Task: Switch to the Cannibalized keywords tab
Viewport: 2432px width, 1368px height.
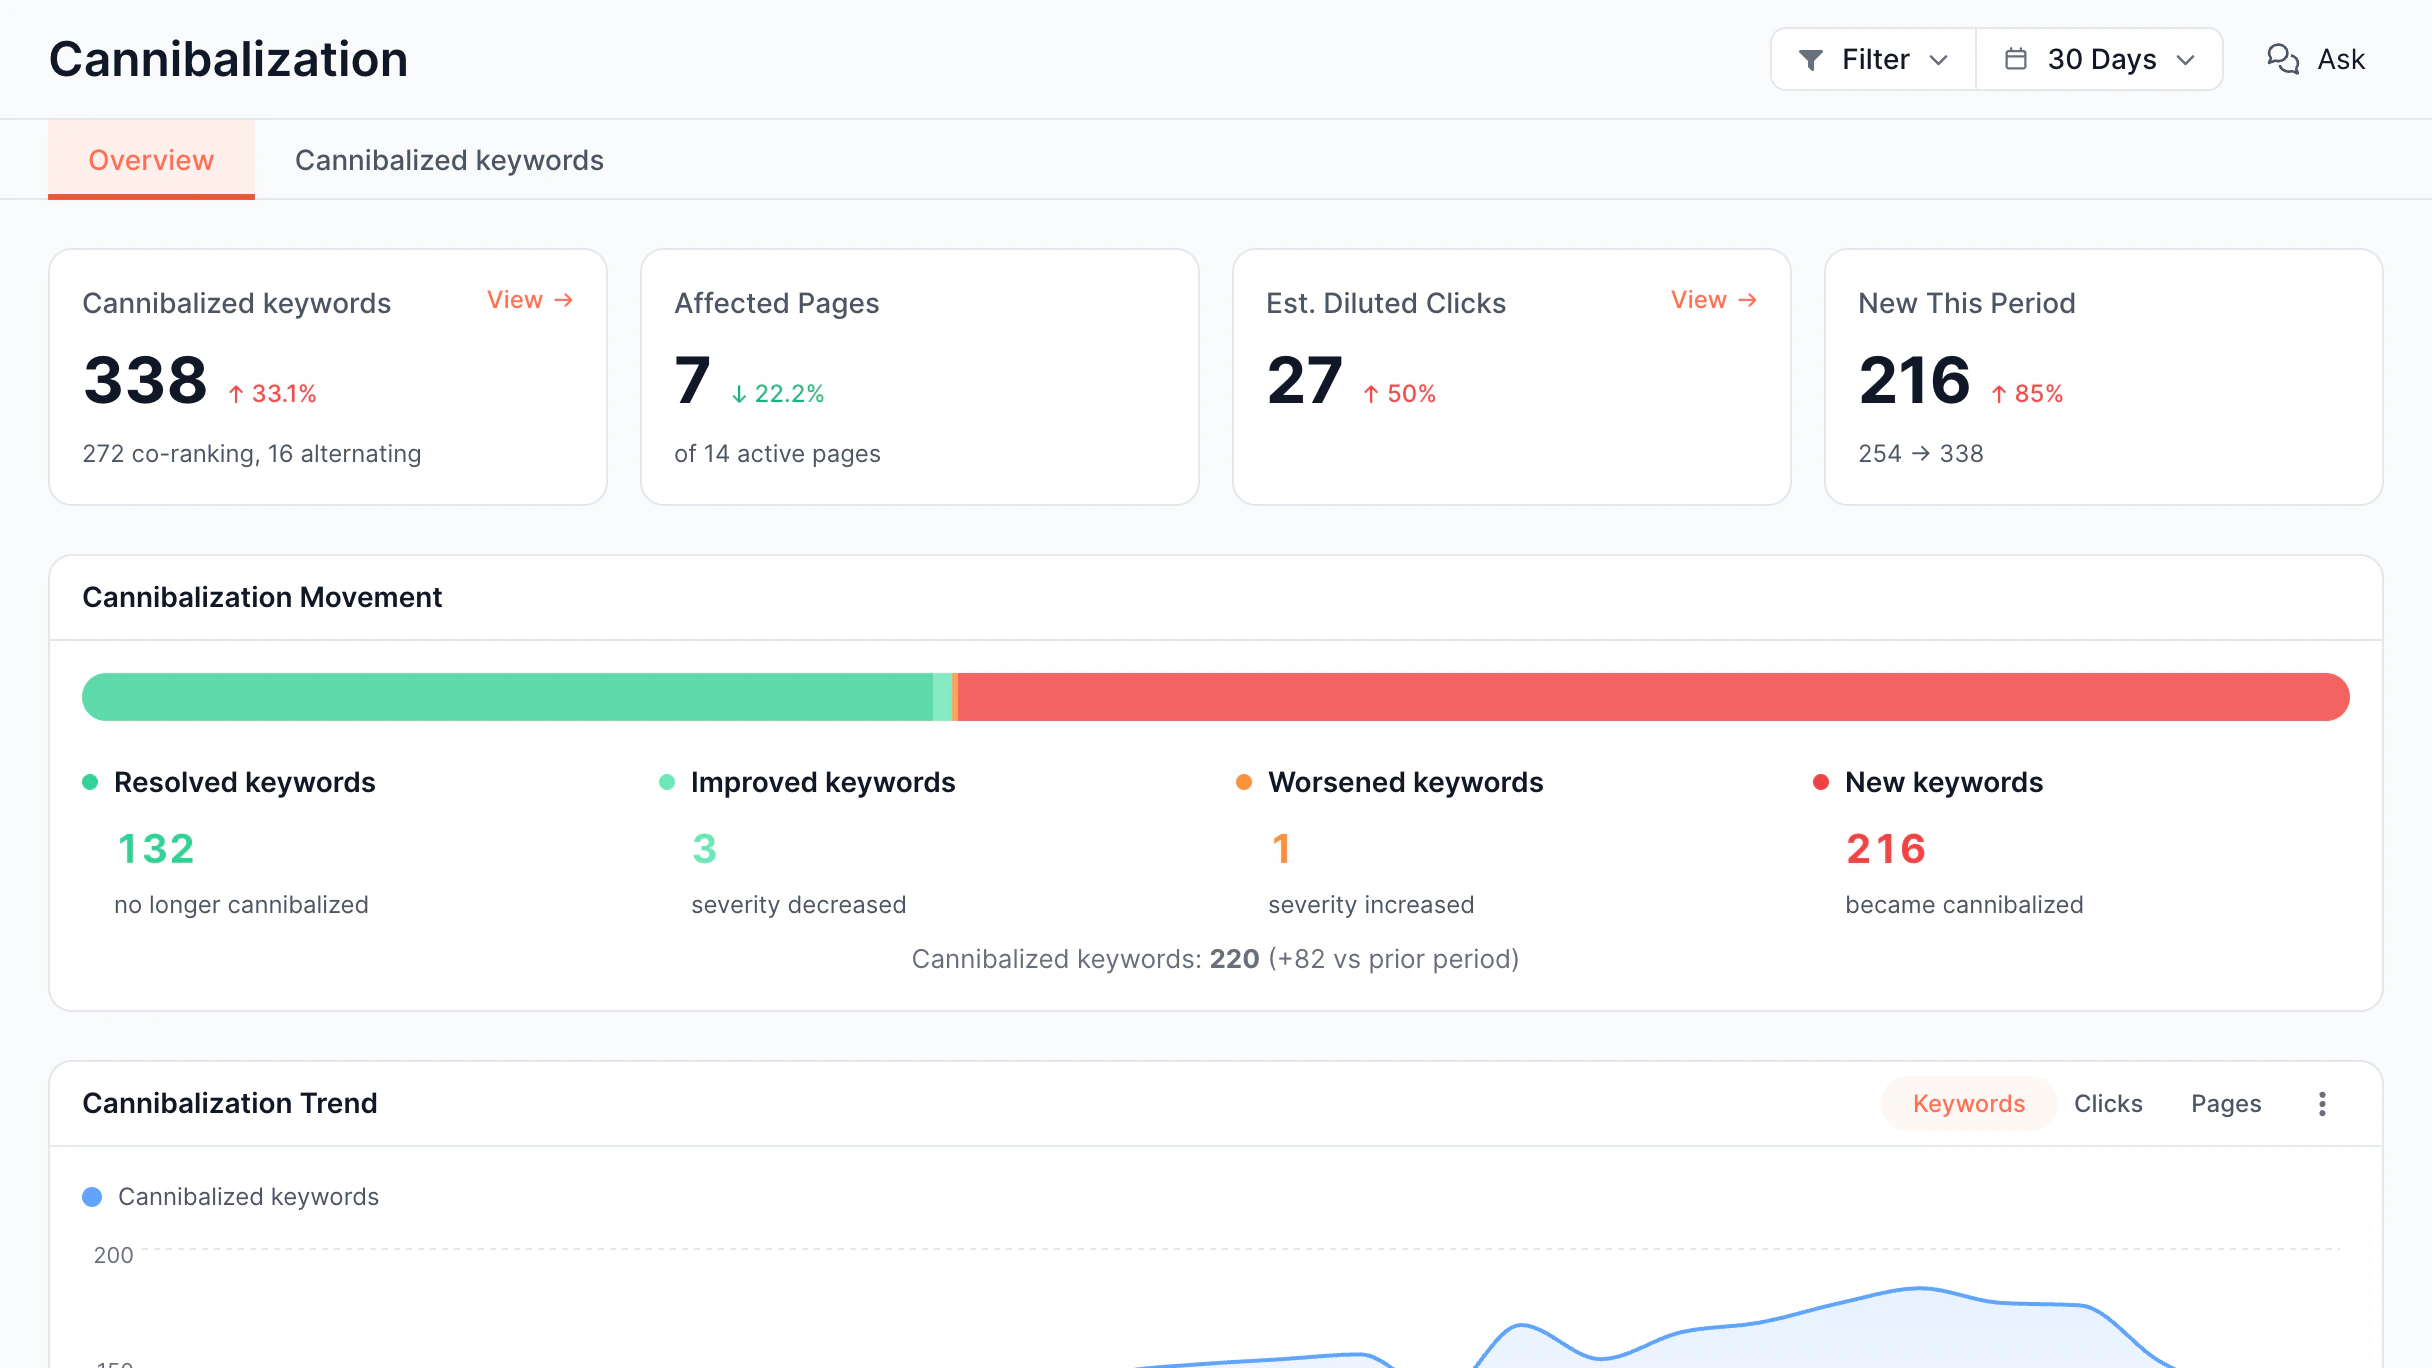Action: click(449, 160)
